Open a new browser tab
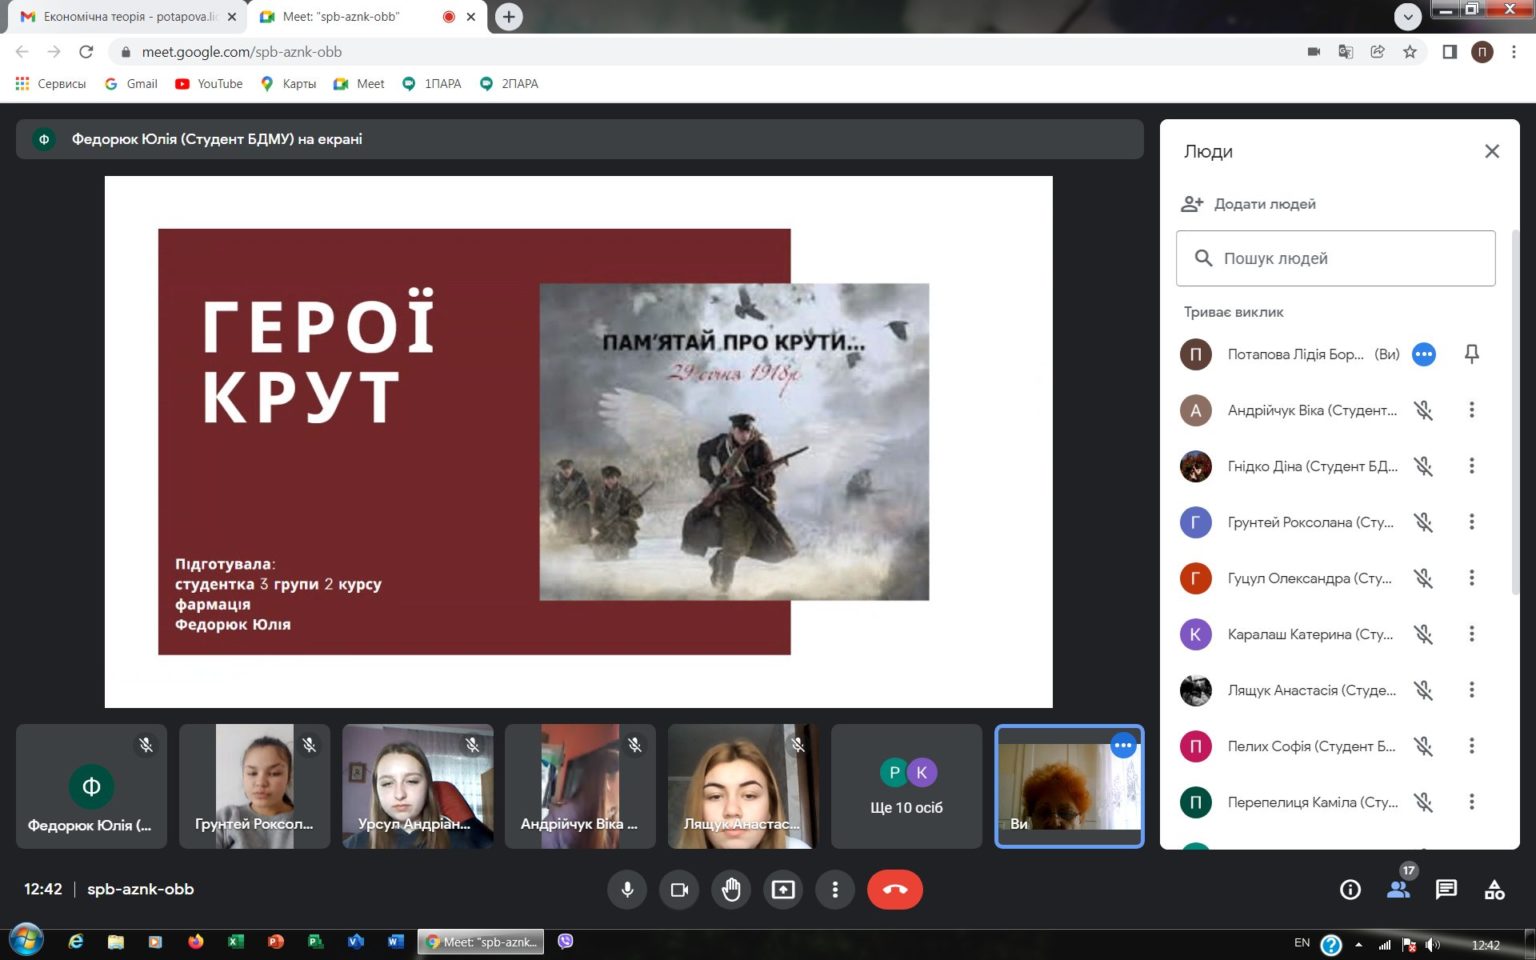1536x960 pixels. [509, 17]
